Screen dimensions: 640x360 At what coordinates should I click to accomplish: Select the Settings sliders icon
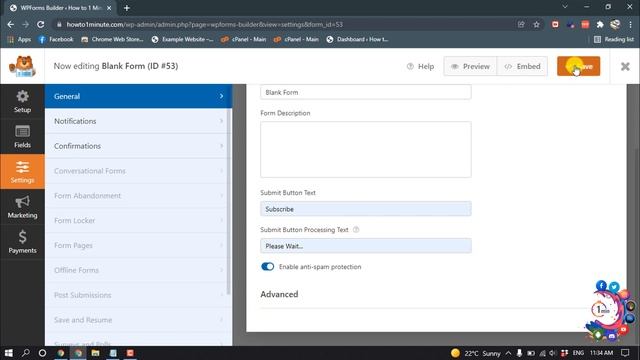pyautogui.click(x=22, y=167)
